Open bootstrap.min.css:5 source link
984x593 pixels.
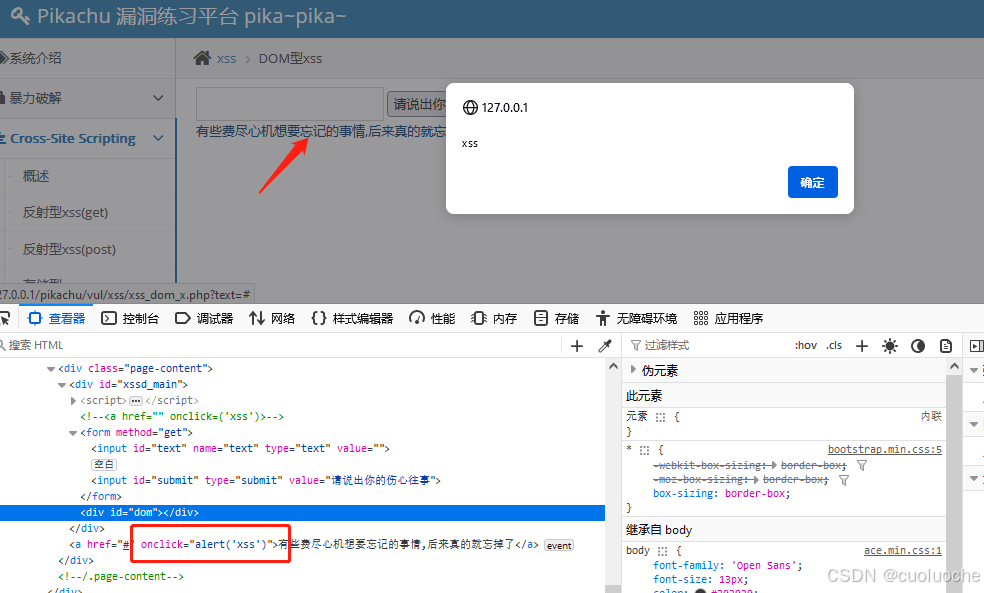click(884, 449)
